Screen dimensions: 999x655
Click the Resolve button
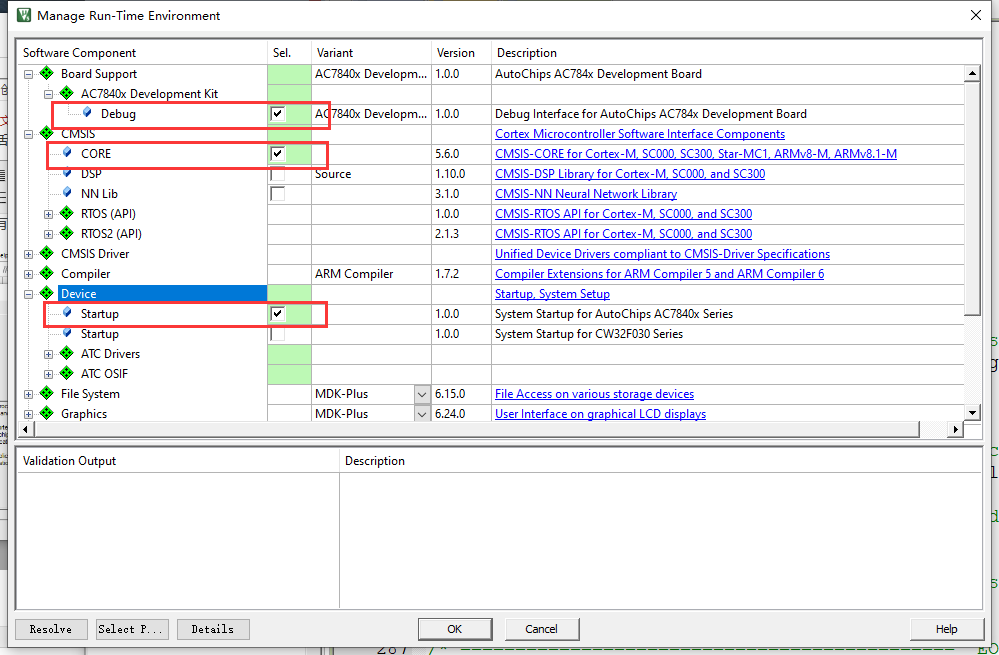(50, 629)
